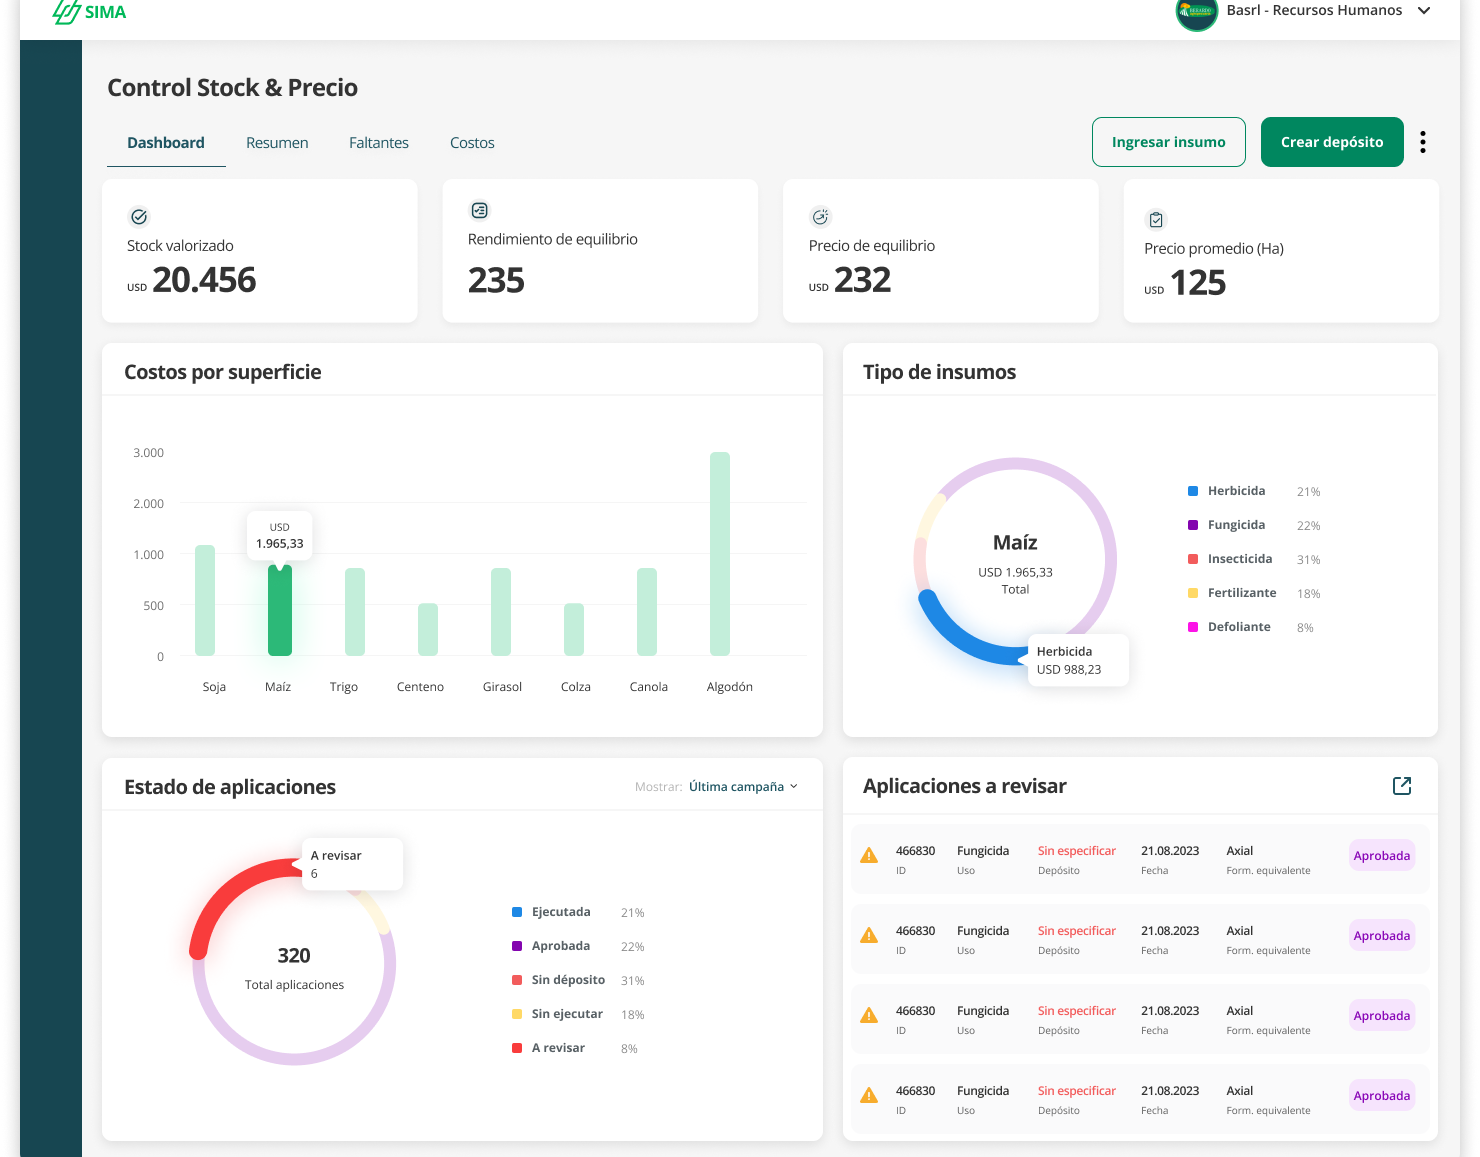Open the Faltantes tab
This screenshot has width=1480, height=1157.
(379, 143)
